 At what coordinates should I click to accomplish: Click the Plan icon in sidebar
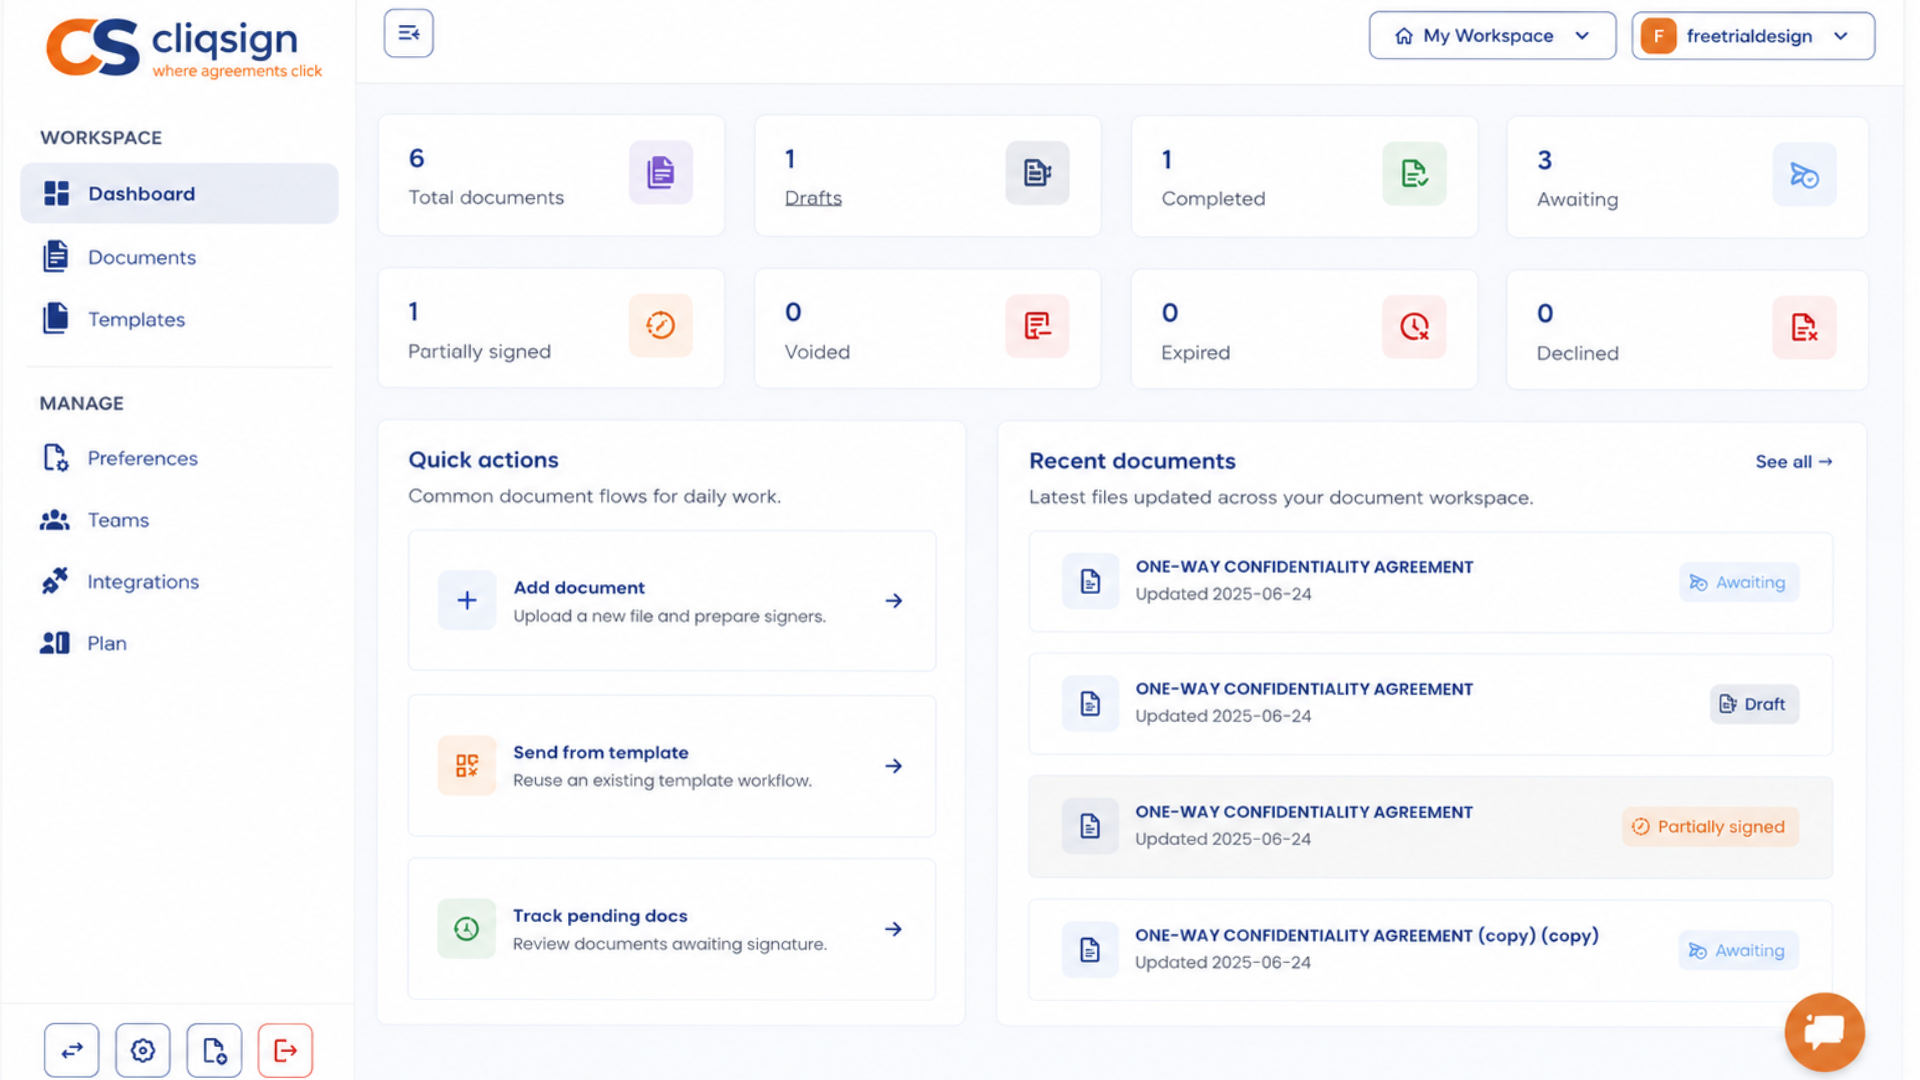pos(55,643)
